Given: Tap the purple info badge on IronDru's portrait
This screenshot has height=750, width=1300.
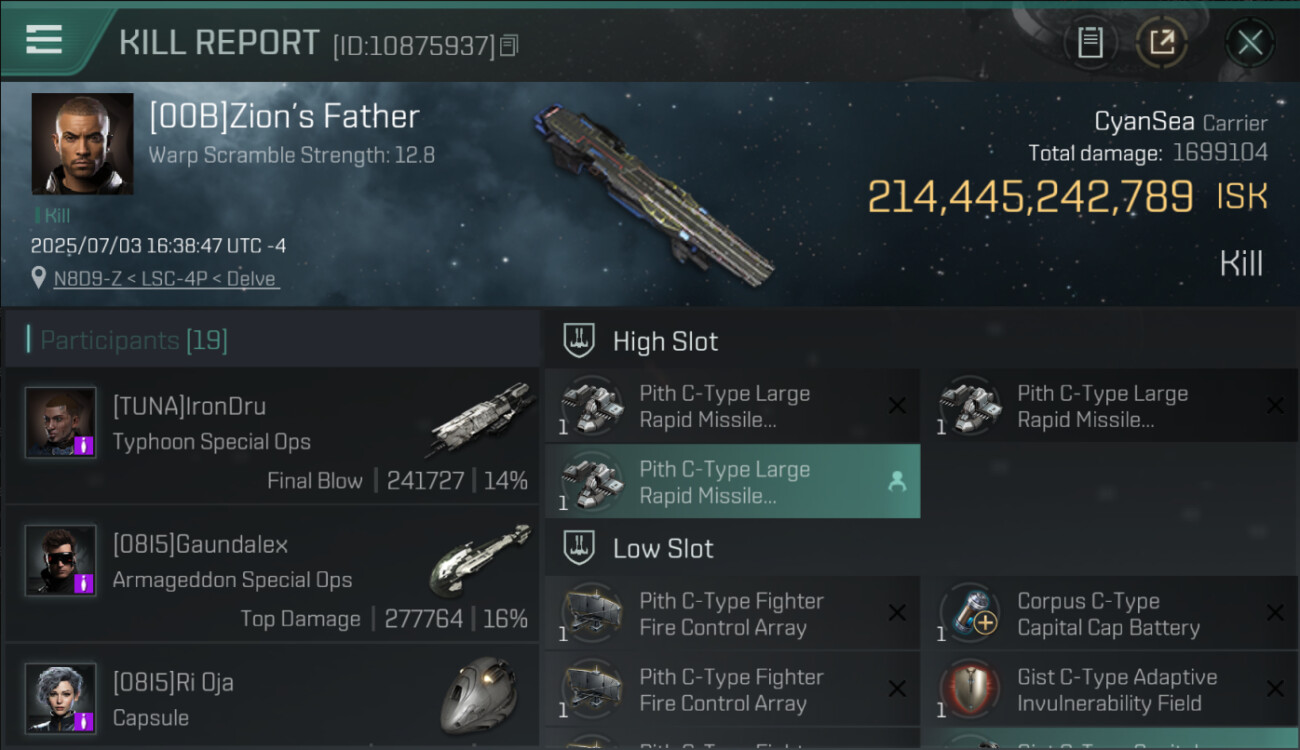Looking at the screenshot, I should [x=85, y=445].
